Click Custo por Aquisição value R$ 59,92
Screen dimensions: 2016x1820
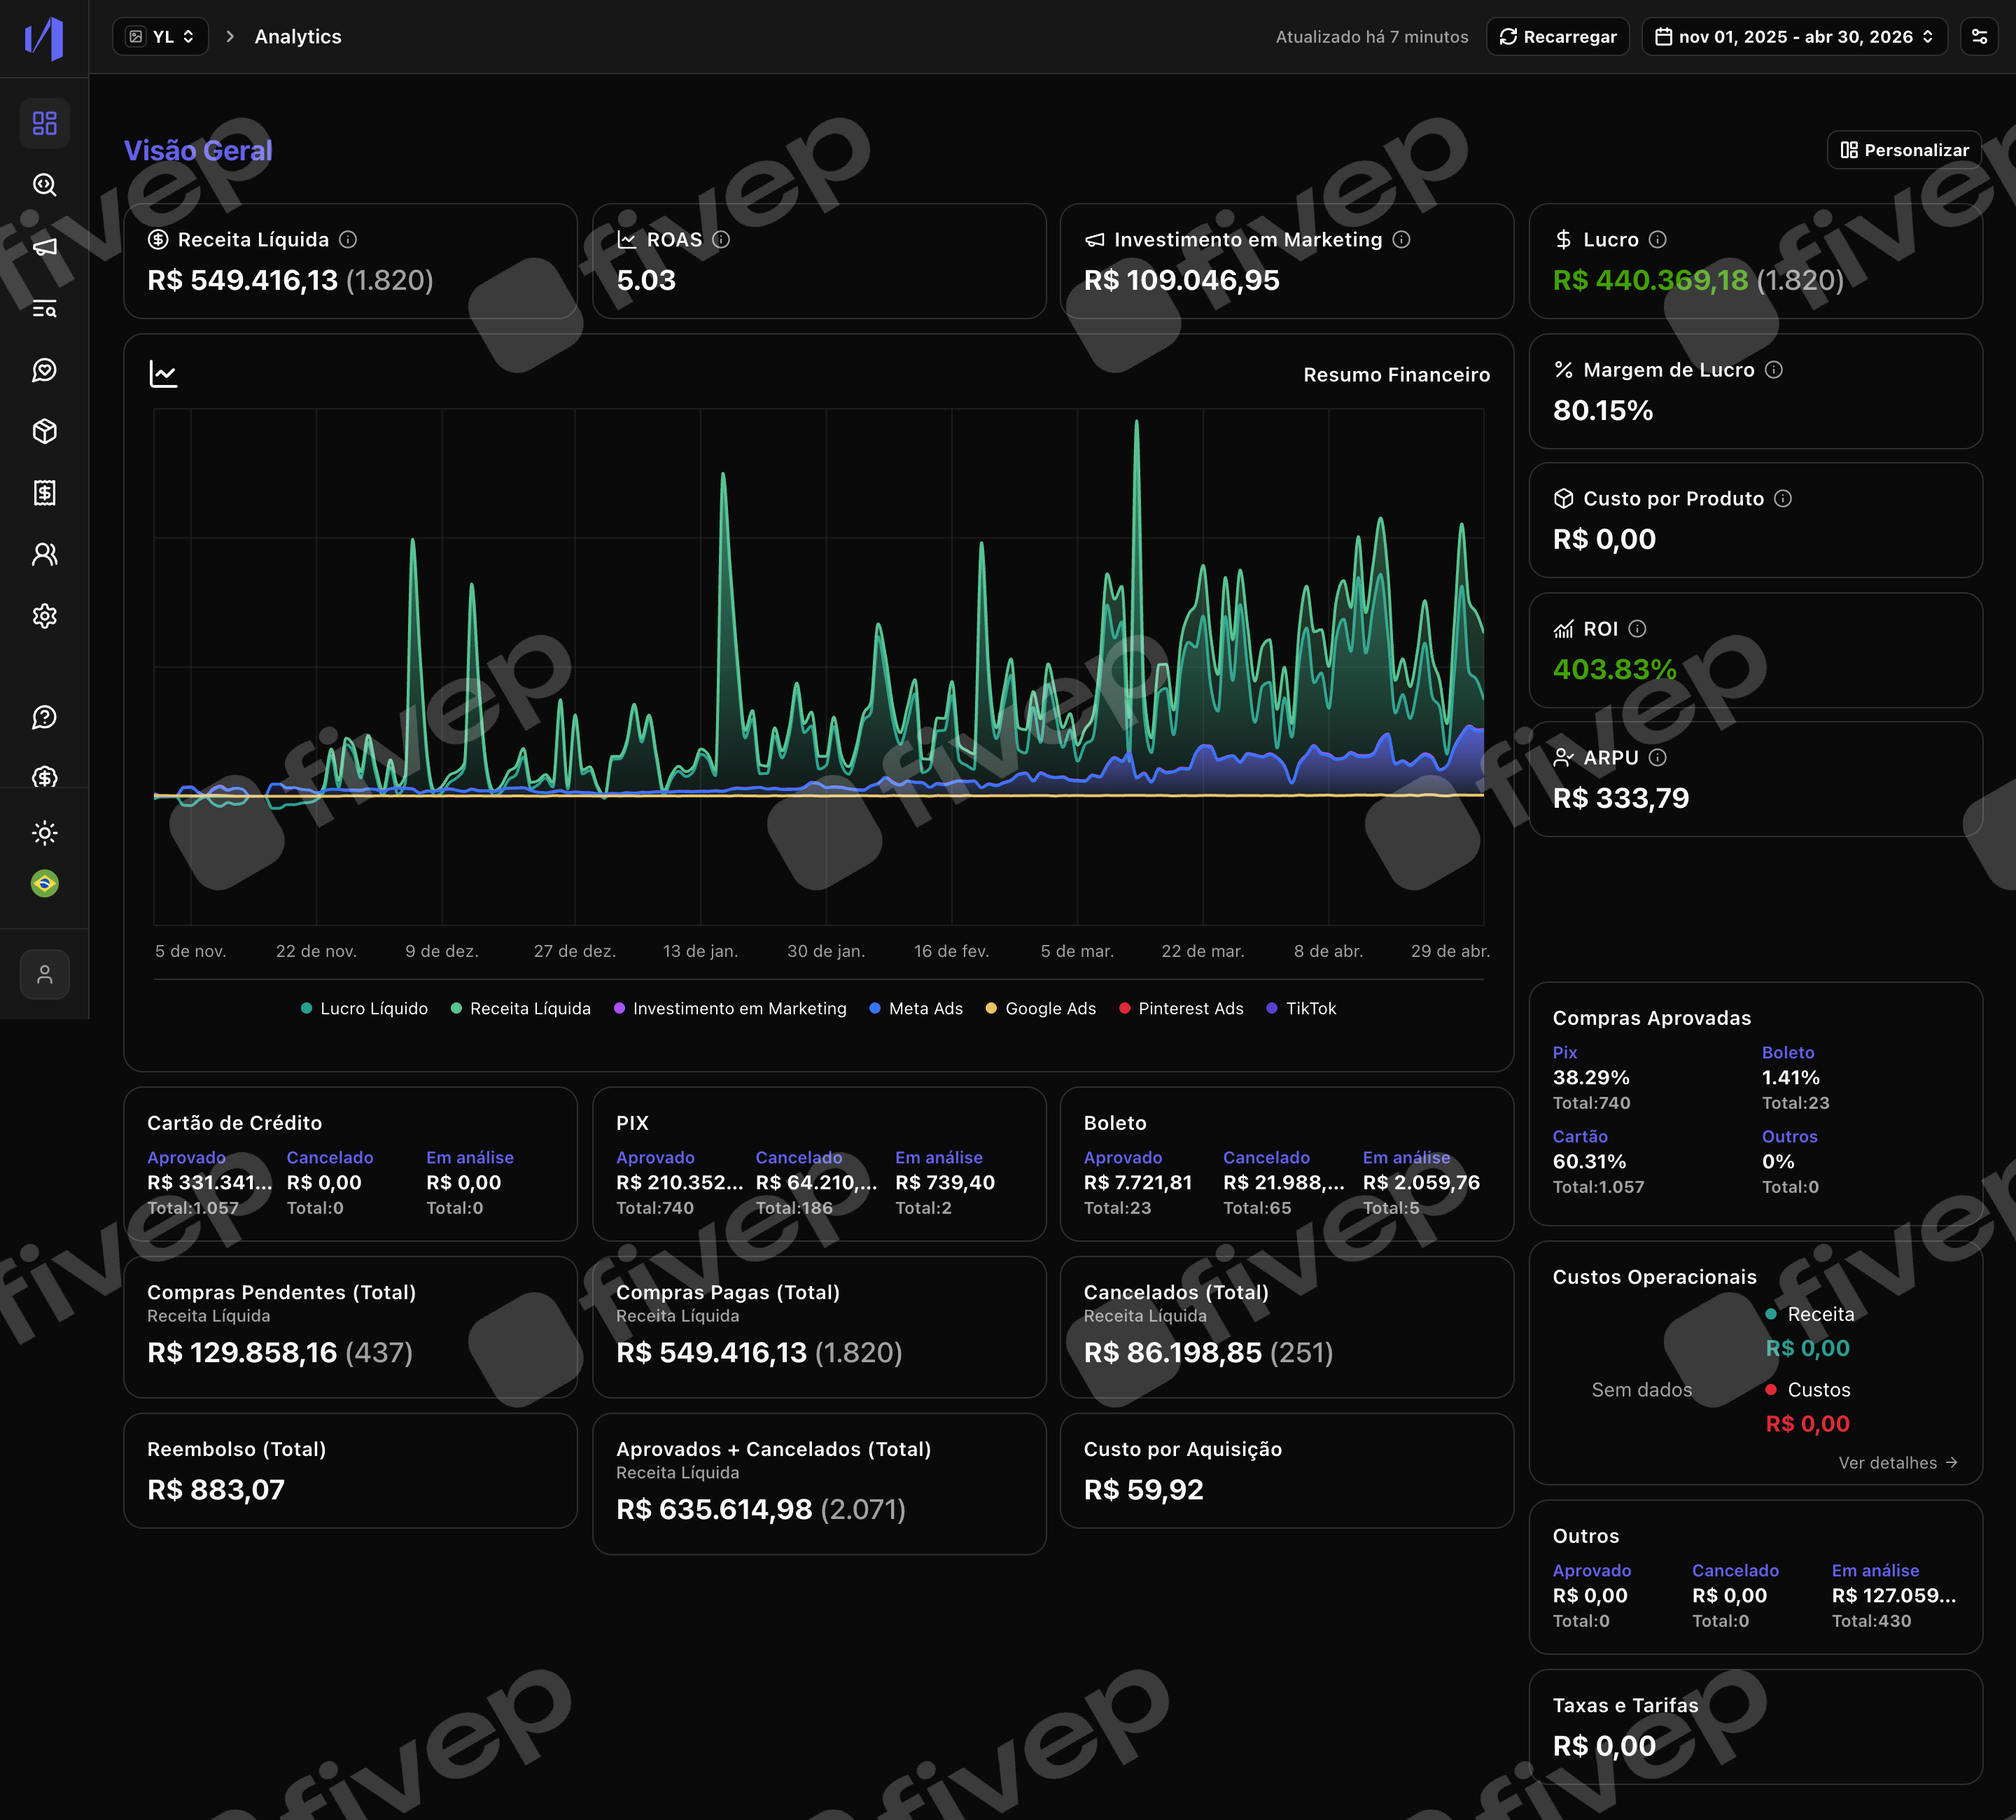pos(1143,1490)
